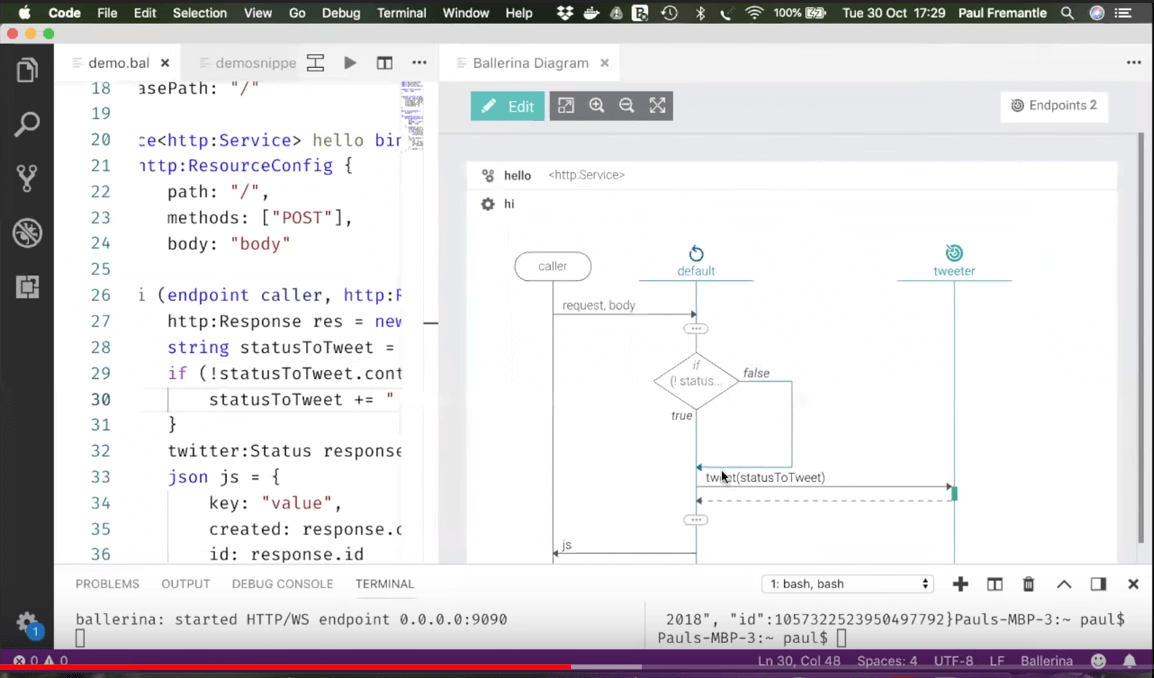Click the default worker icon
Image resolution: width=1154 pixels, height=678 pixels.
pos(695,254)
